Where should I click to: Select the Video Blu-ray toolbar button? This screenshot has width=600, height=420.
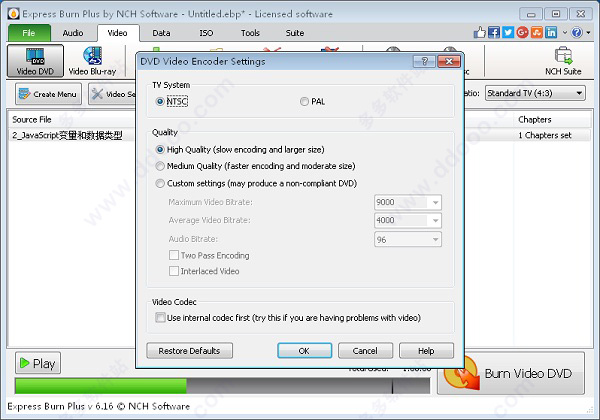(92, 61)
